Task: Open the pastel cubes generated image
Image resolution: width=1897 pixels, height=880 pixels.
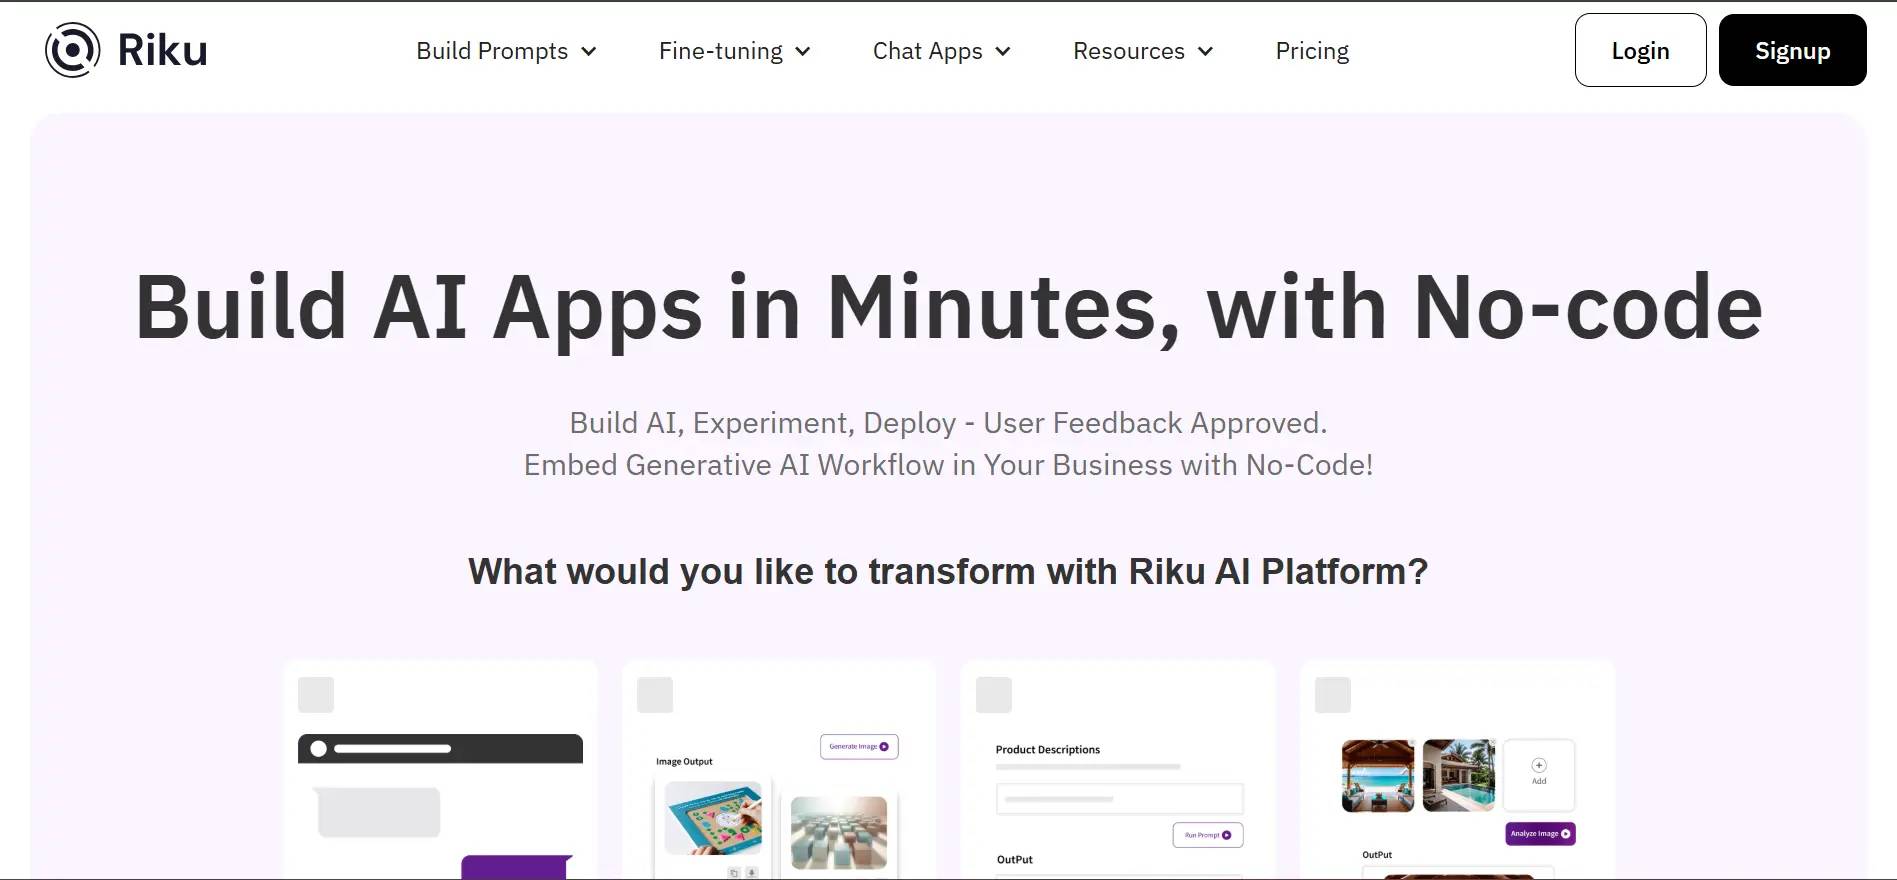Action: coord(838,832)
